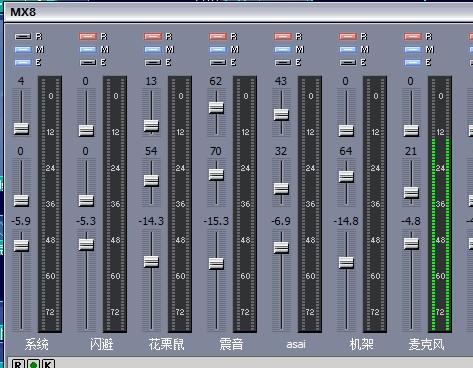Screen dimensions: 473x368
Task: Mute the 机架 channel with M
Action: [x=348, y=50]
